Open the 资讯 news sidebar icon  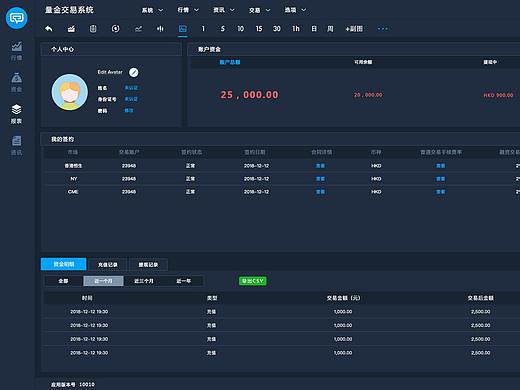click(16, 145)
